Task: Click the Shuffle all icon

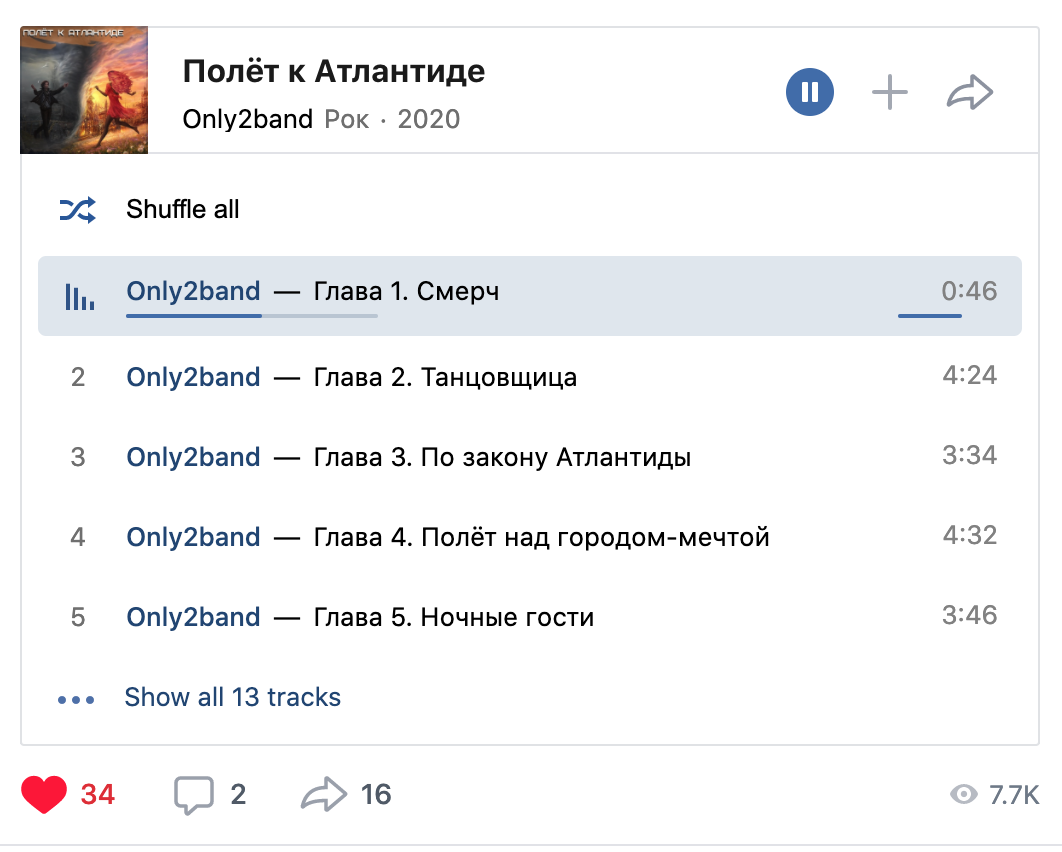Action: click(78, 210)
